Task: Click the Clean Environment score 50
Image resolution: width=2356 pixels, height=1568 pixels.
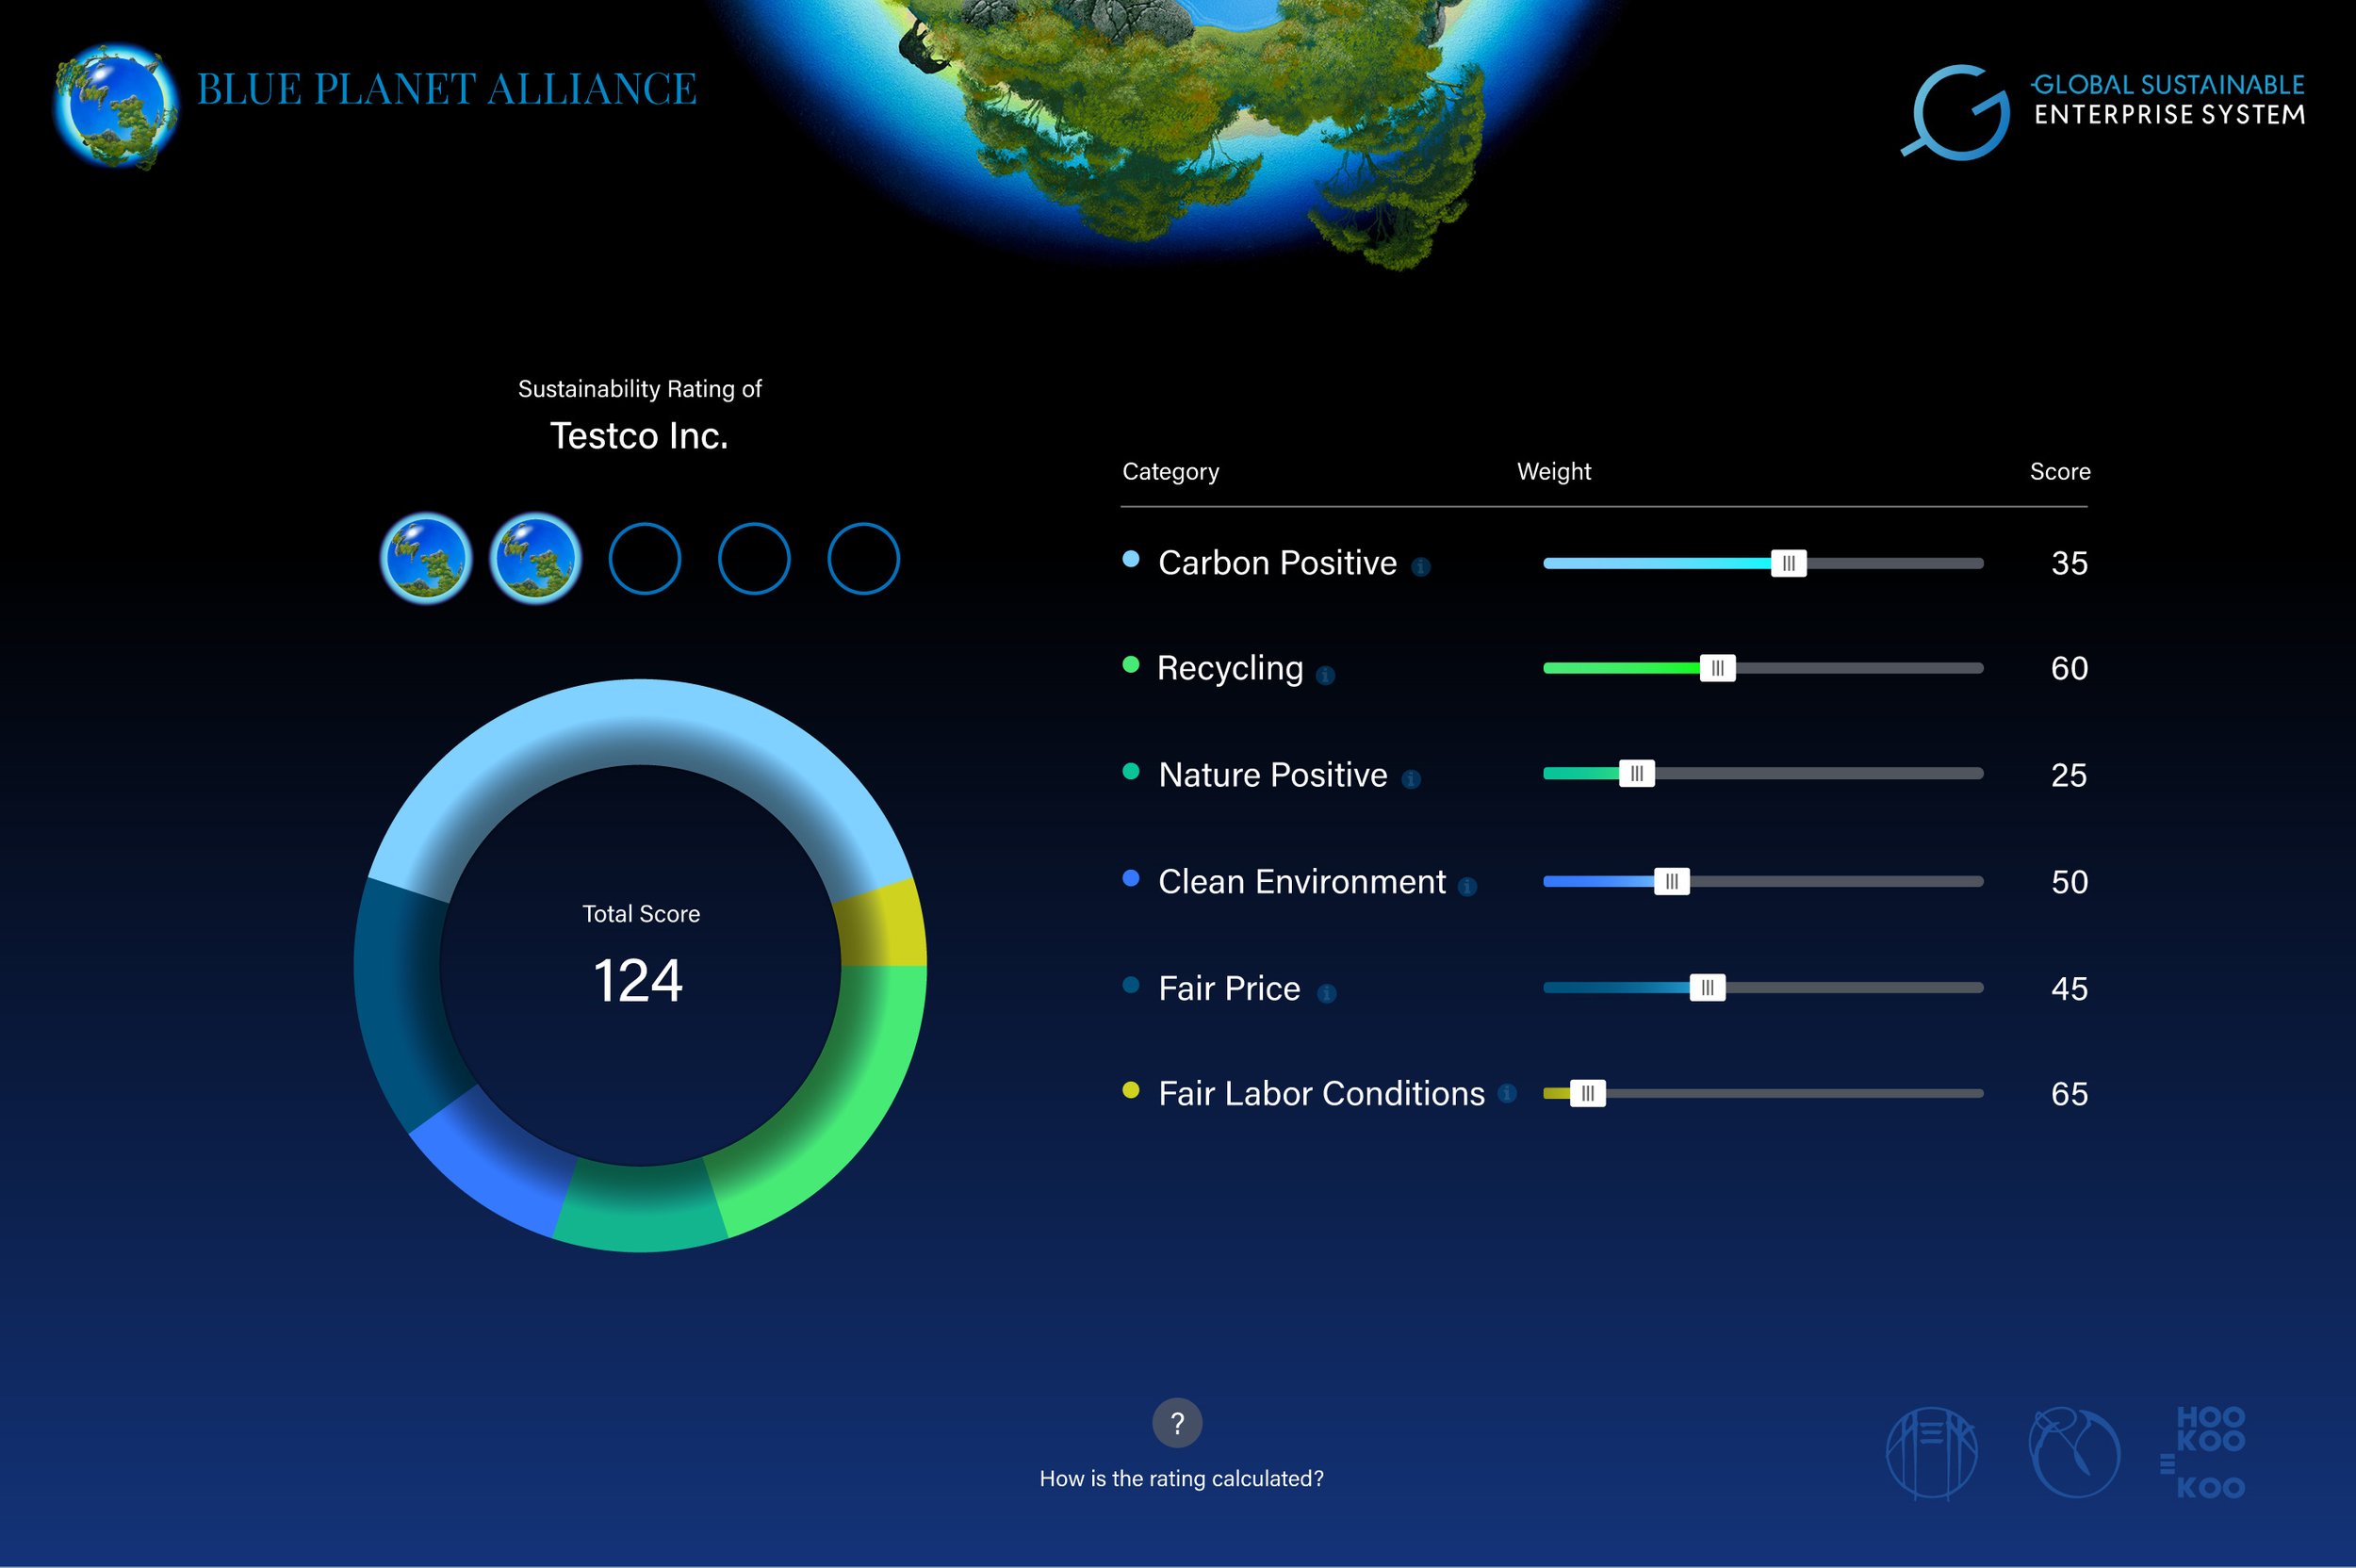Action: (x=2069, y=882)
